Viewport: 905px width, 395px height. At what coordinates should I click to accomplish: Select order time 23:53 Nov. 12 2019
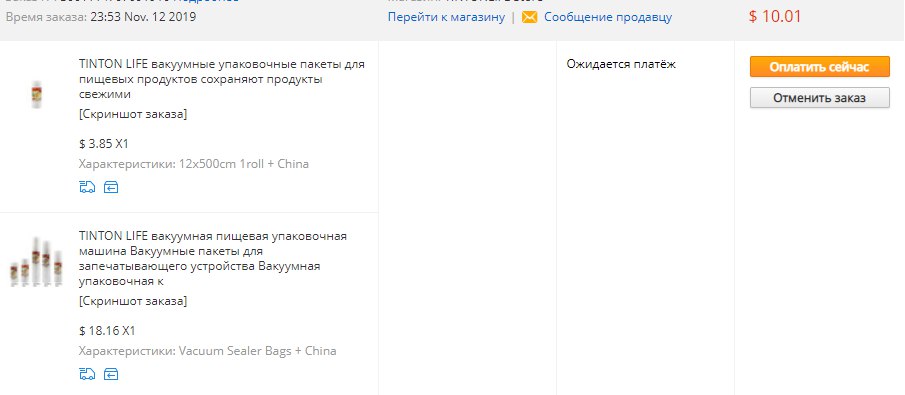click(x=143, y=17)
